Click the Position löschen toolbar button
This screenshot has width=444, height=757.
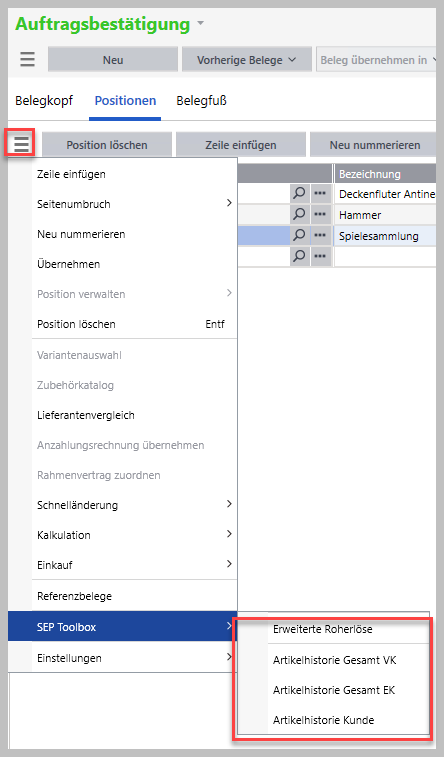point(107,145)
